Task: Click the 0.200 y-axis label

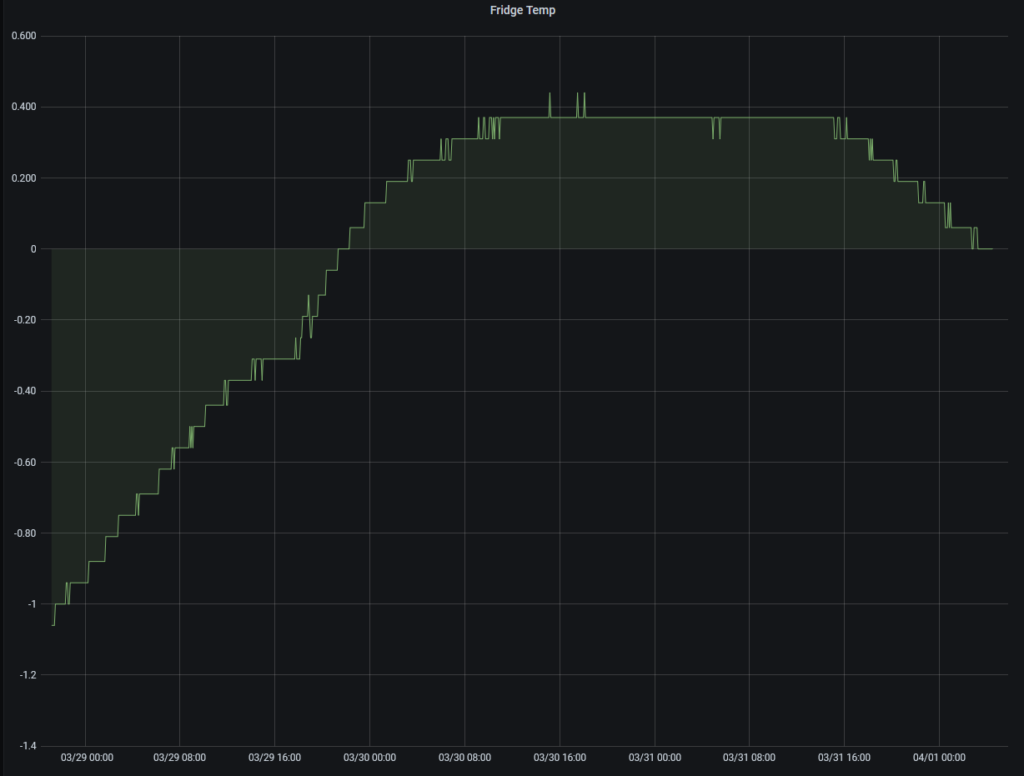Action: point(23,179)
